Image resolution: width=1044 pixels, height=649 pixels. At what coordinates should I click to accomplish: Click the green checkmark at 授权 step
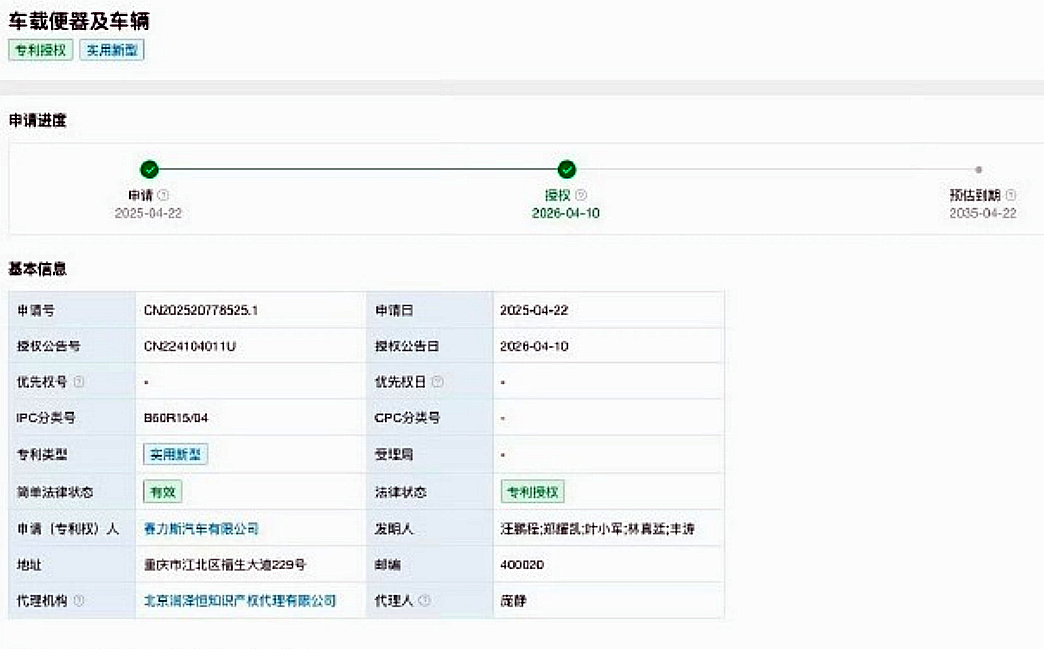567,169
